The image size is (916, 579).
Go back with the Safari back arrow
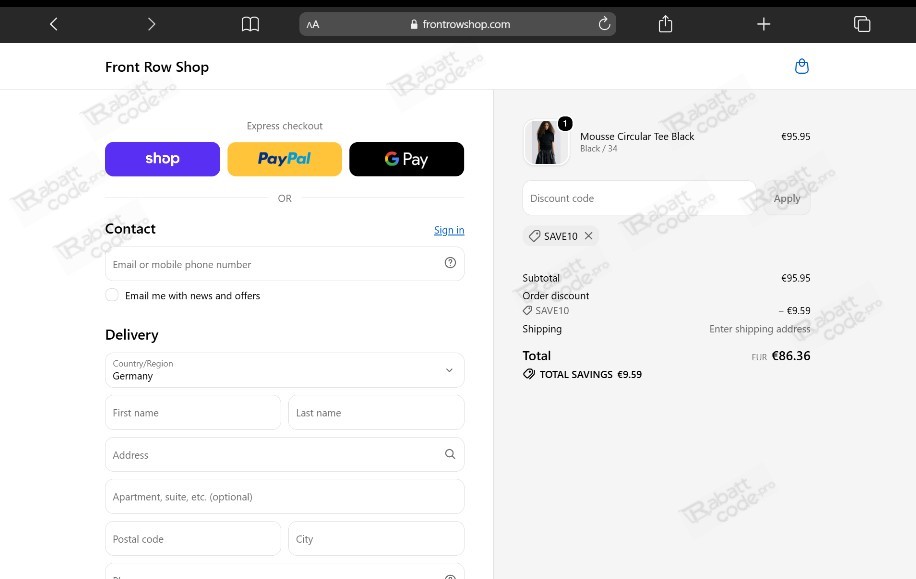pos(54,24)
